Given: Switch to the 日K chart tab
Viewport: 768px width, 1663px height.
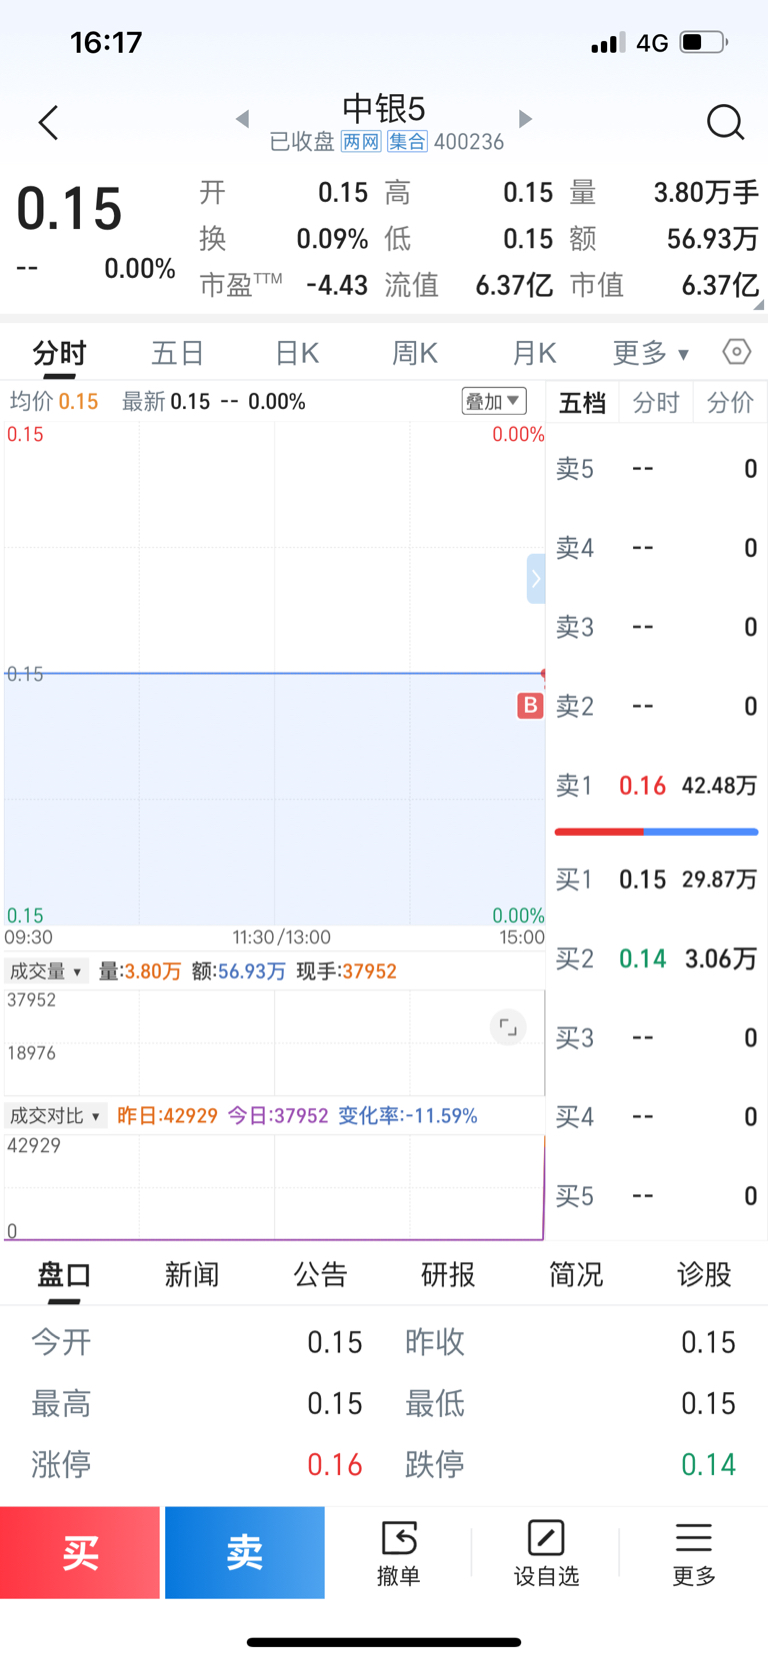Looking at the screenshot, I should (x=297, y=353).
